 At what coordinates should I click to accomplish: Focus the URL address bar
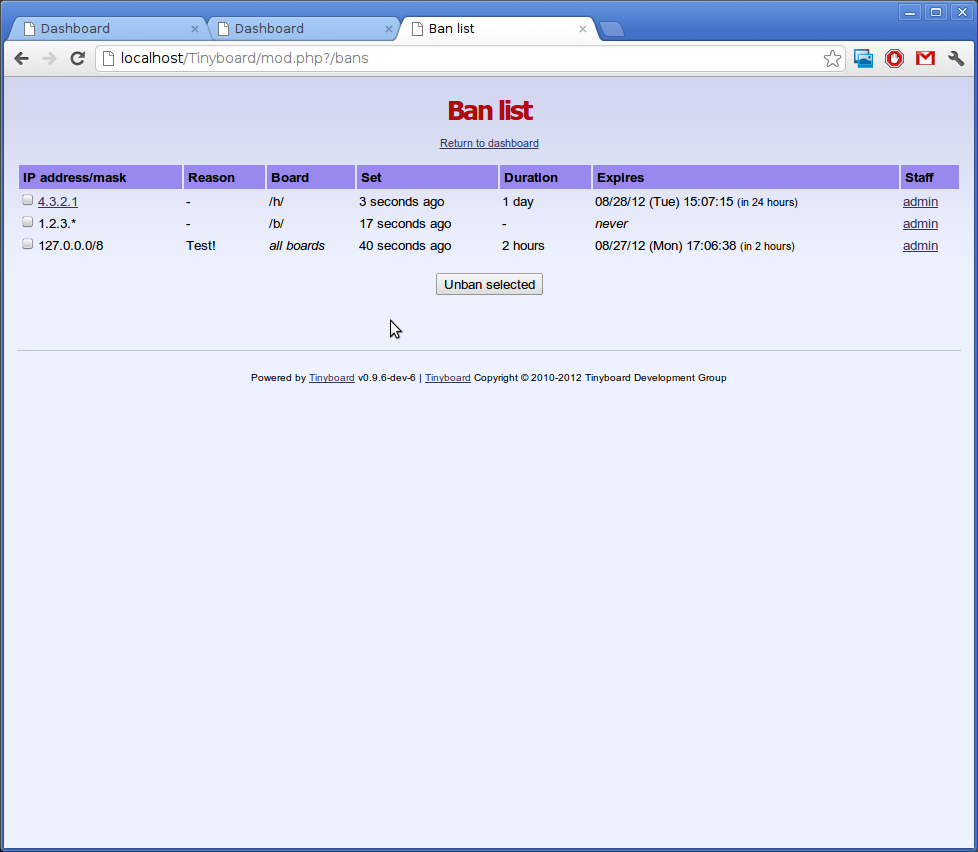pos(460,59)
